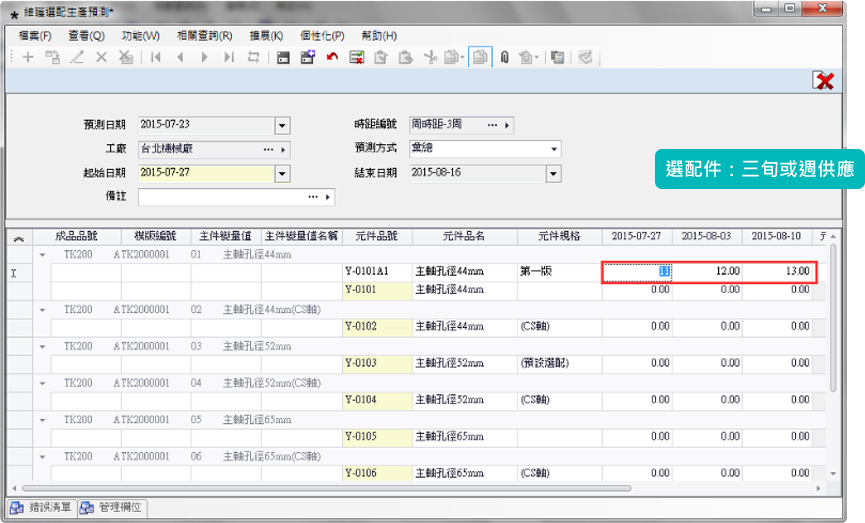Collapse the 主軸孔徑52mm group row
The image size is (865, 523).
click(x=42, y=346)
